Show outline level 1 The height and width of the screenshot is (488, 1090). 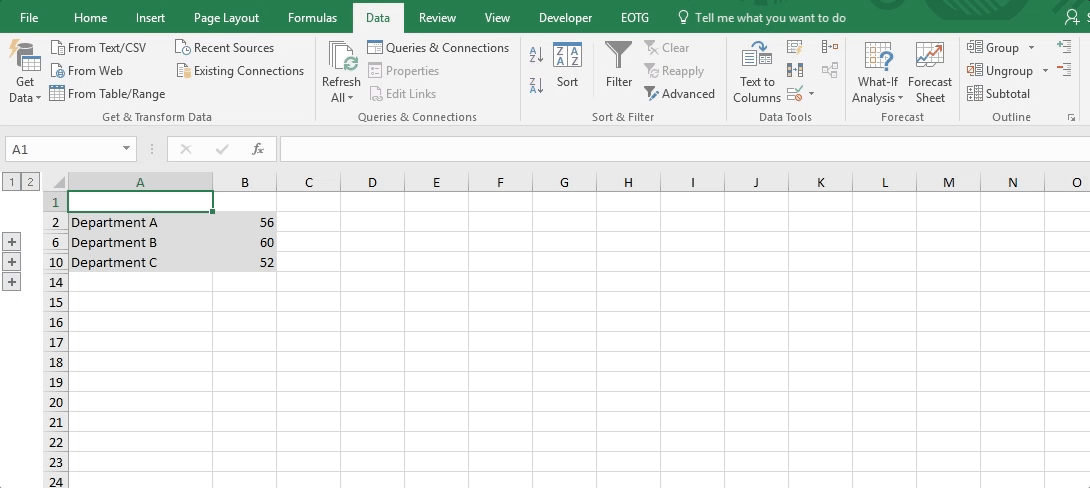pos(12,182)
